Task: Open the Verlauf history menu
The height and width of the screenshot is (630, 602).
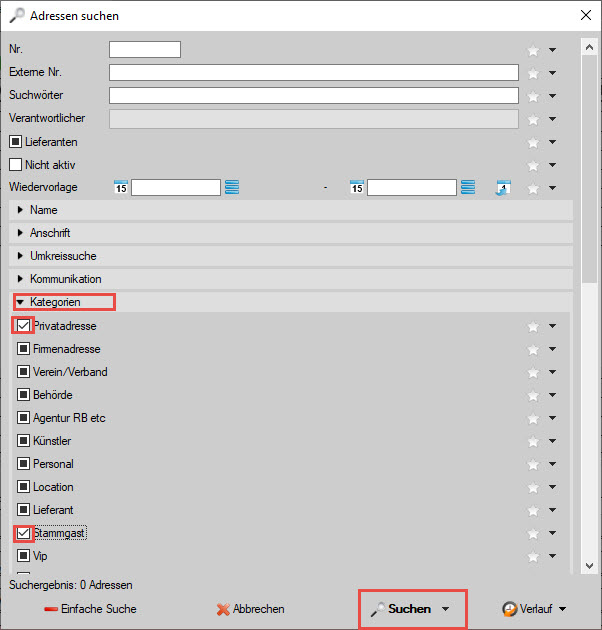Action: [x=535, y=609]
